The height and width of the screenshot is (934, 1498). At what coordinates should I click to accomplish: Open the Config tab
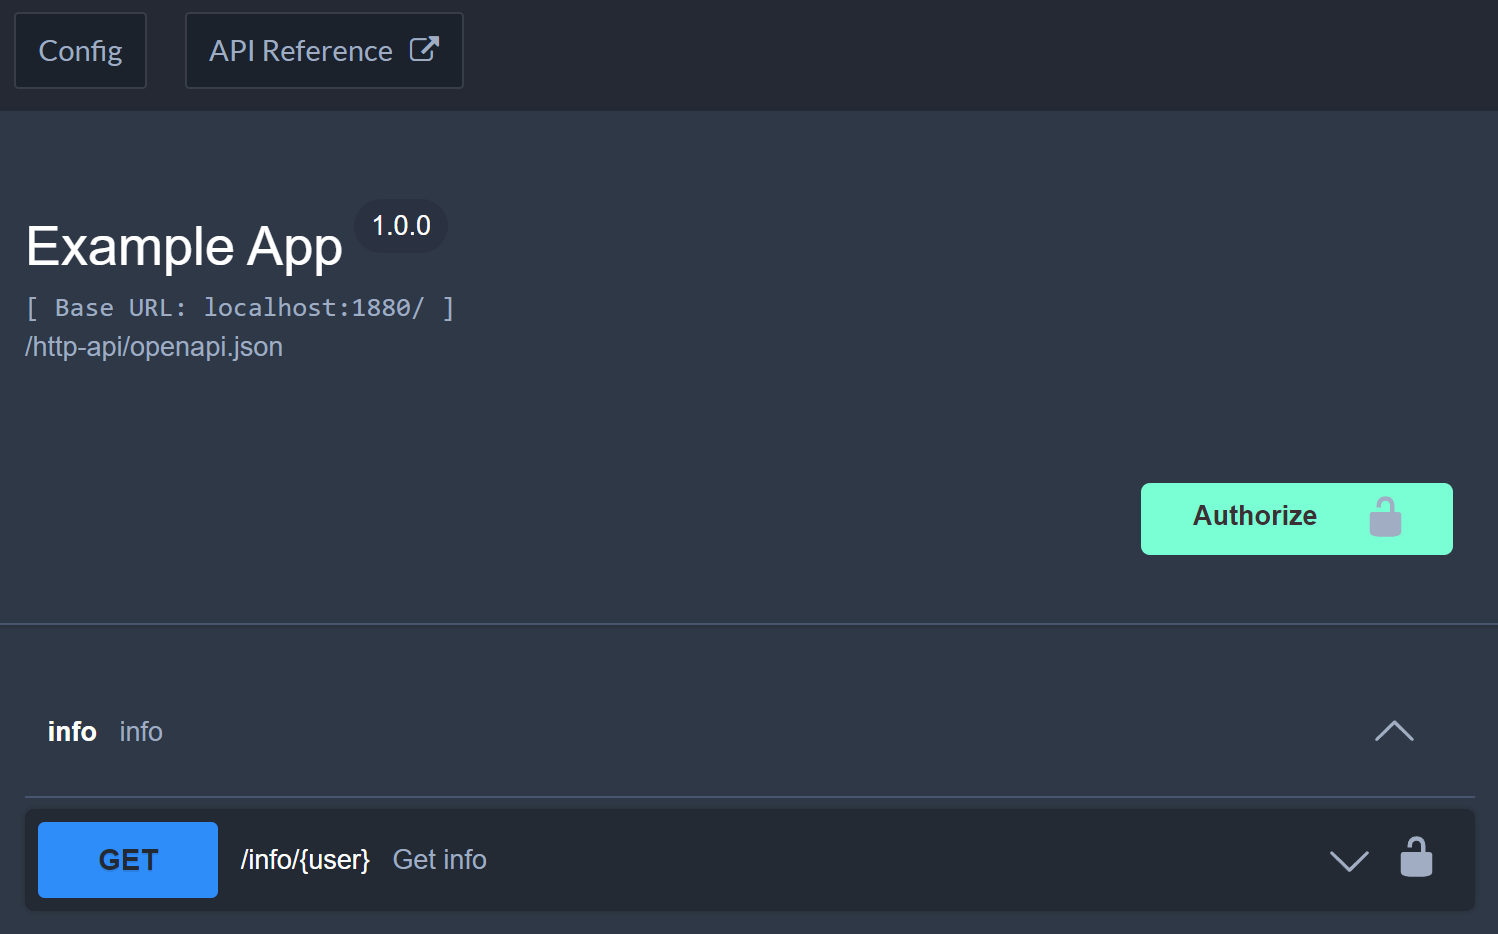pos(80,51)
